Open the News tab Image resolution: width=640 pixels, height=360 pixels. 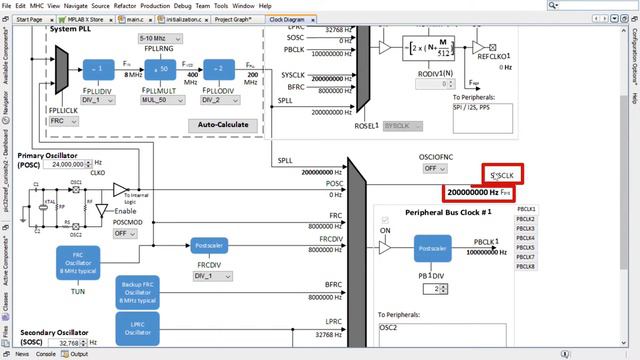[x=22, y=354]
